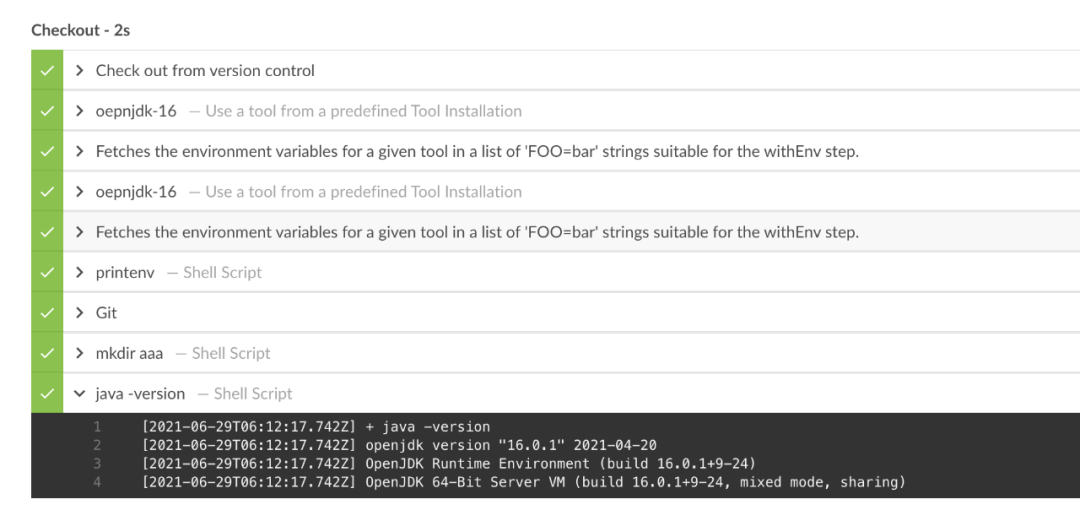1080x521 pixels.
Task: Click the success status icon for the Git step
Action: point(46,313)
